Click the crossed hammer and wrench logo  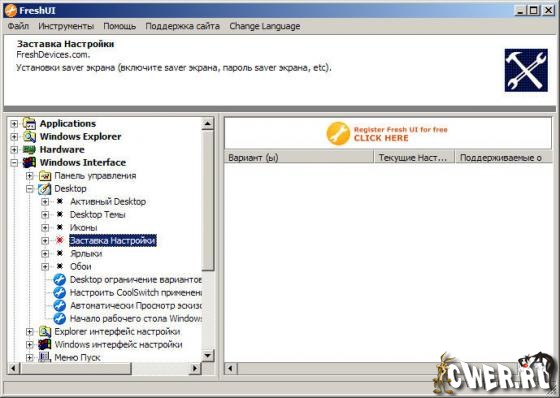526,70
